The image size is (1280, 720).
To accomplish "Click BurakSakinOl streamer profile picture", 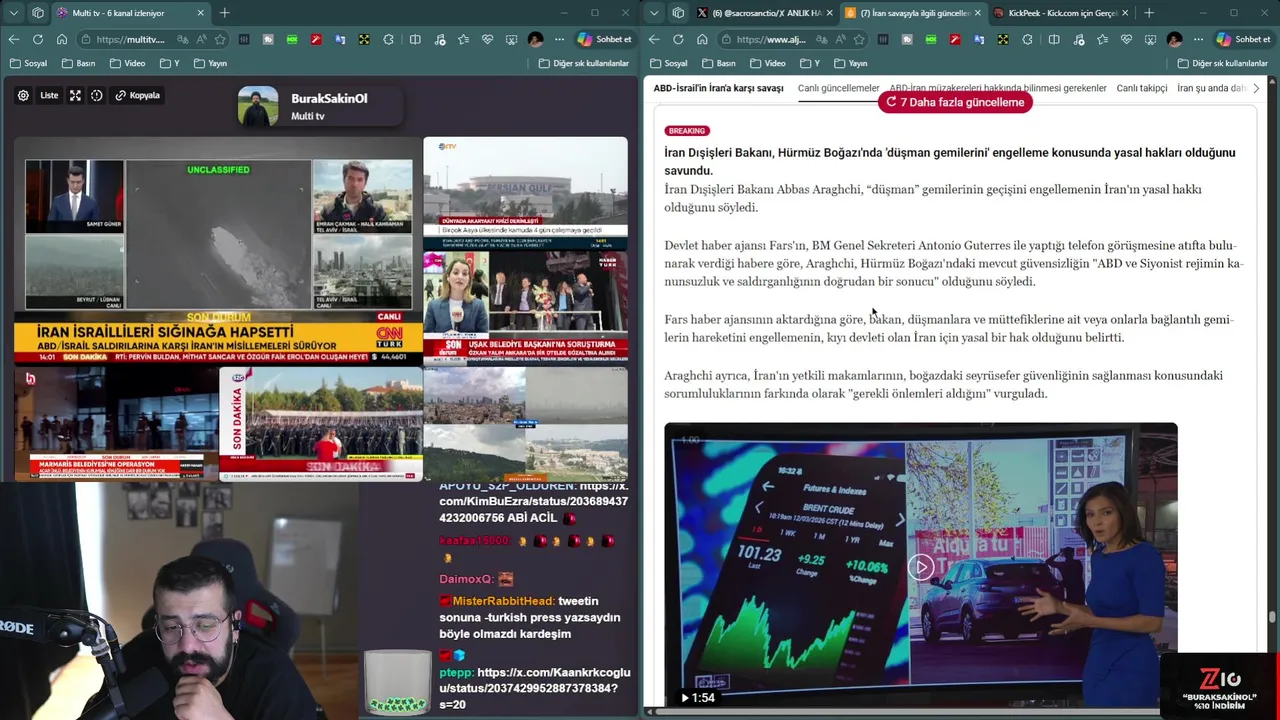I will [258, 106].
